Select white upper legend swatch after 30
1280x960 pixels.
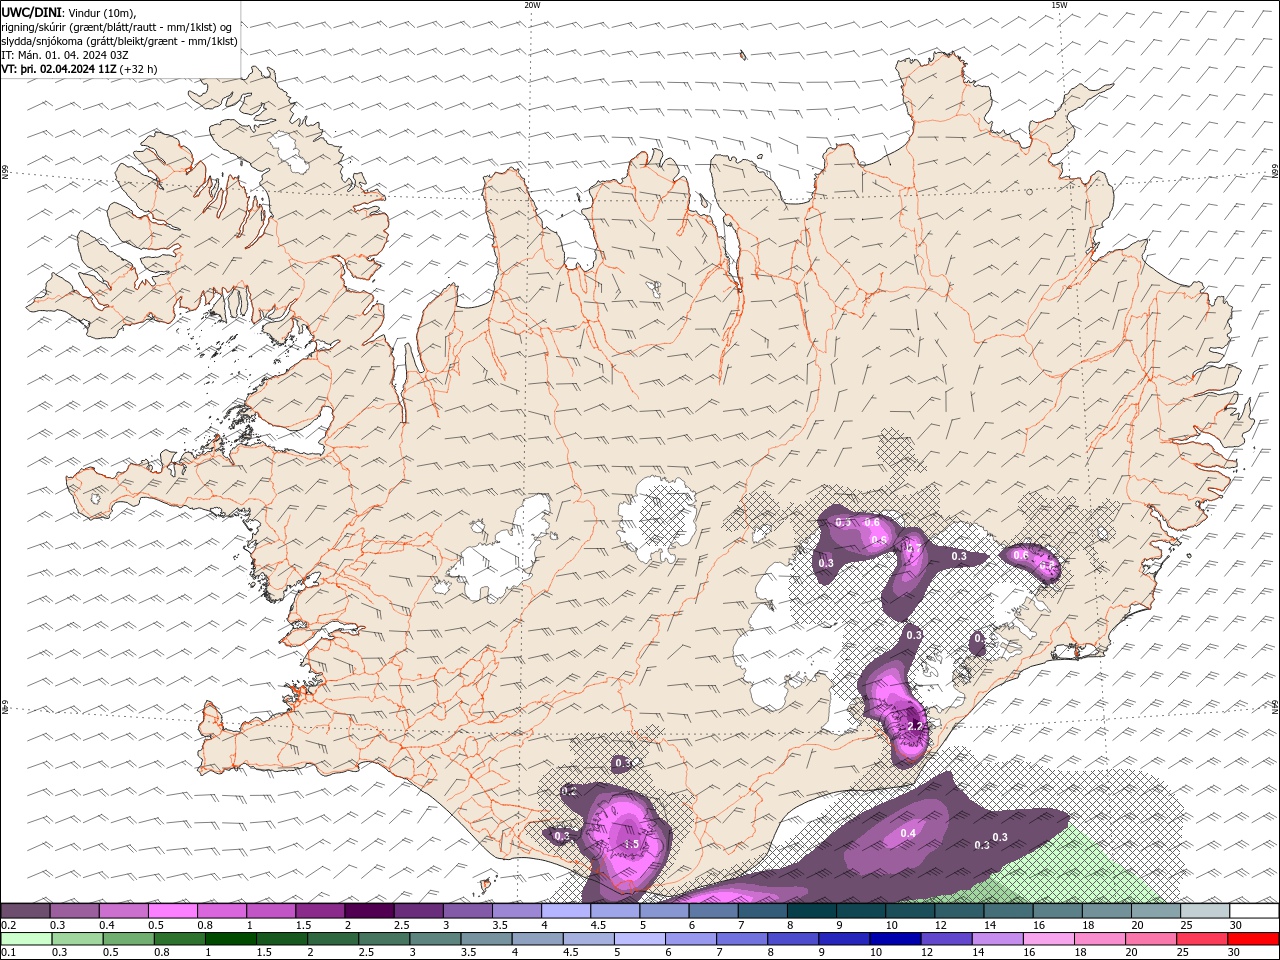1253,911
